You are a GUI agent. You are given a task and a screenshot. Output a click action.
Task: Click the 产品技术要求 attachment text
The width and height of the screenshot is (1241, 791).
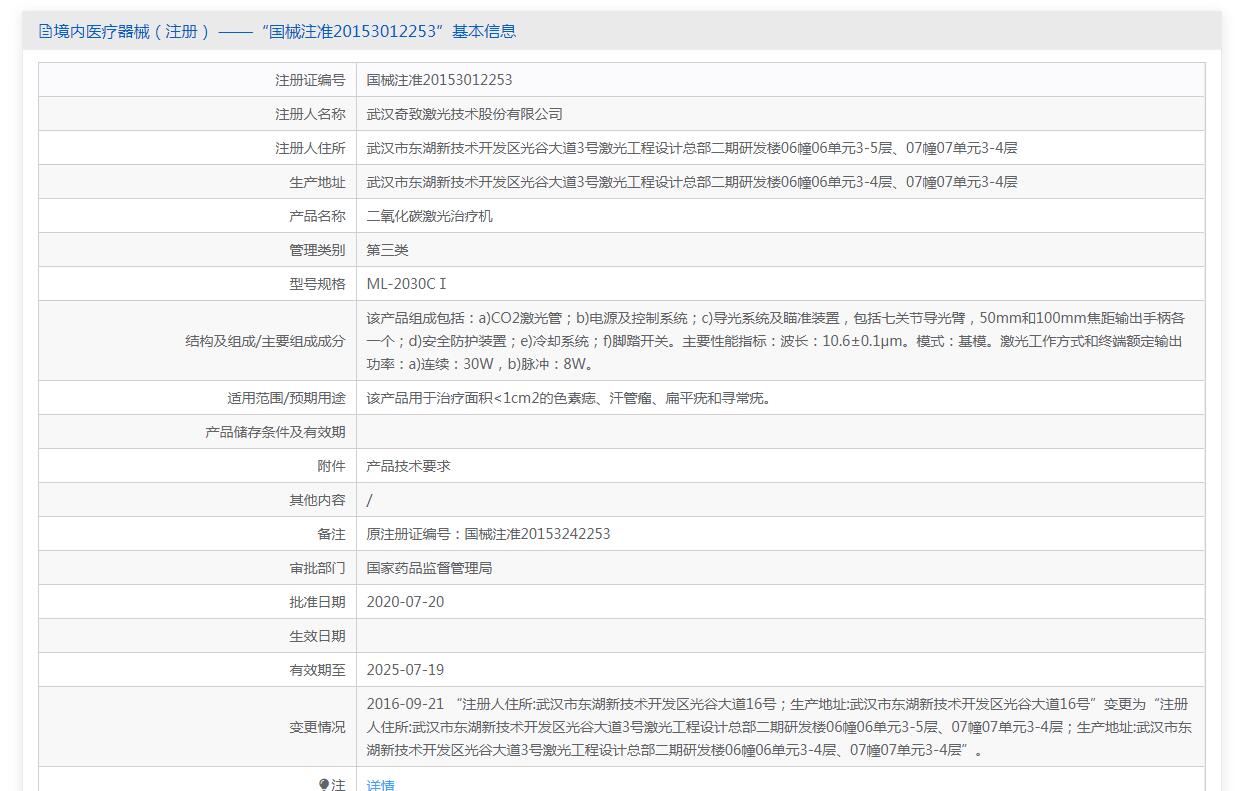[408, 466]
